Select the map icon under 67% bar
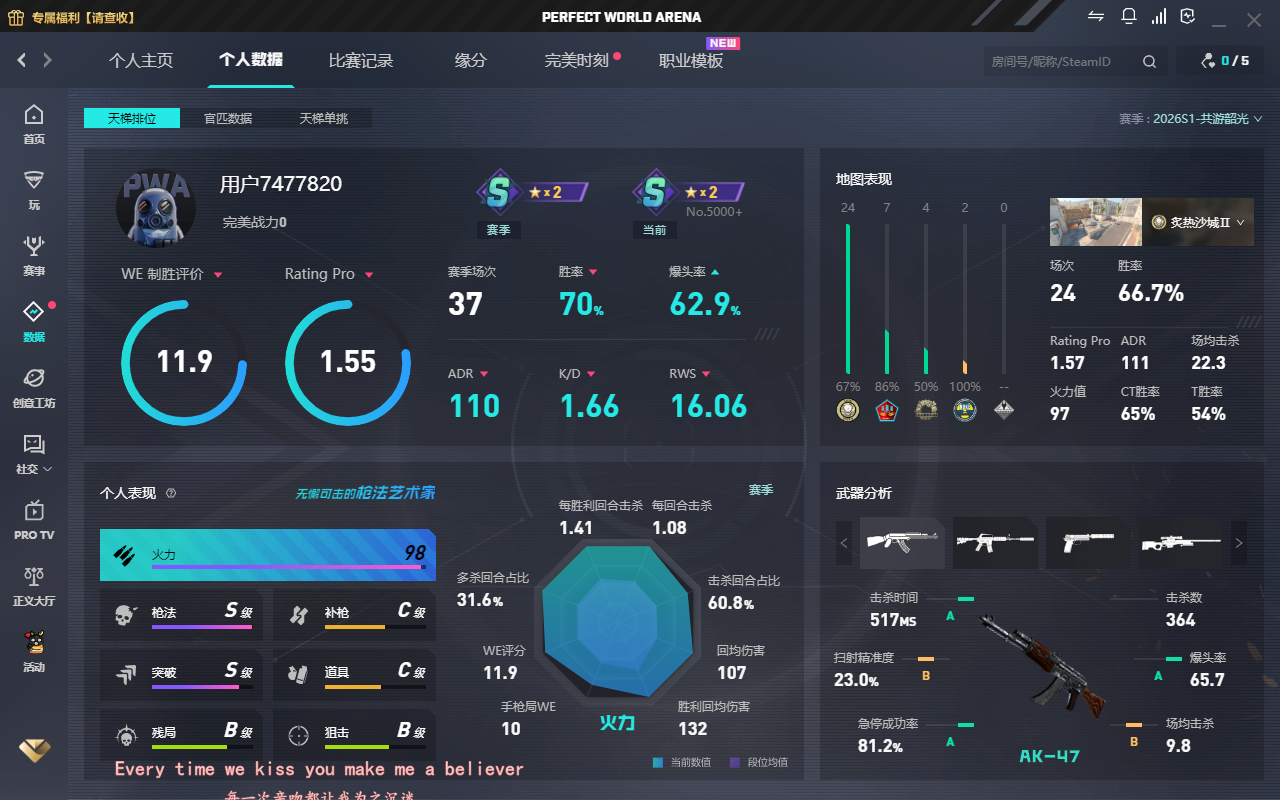The image size is (1280, 800). 847,409
